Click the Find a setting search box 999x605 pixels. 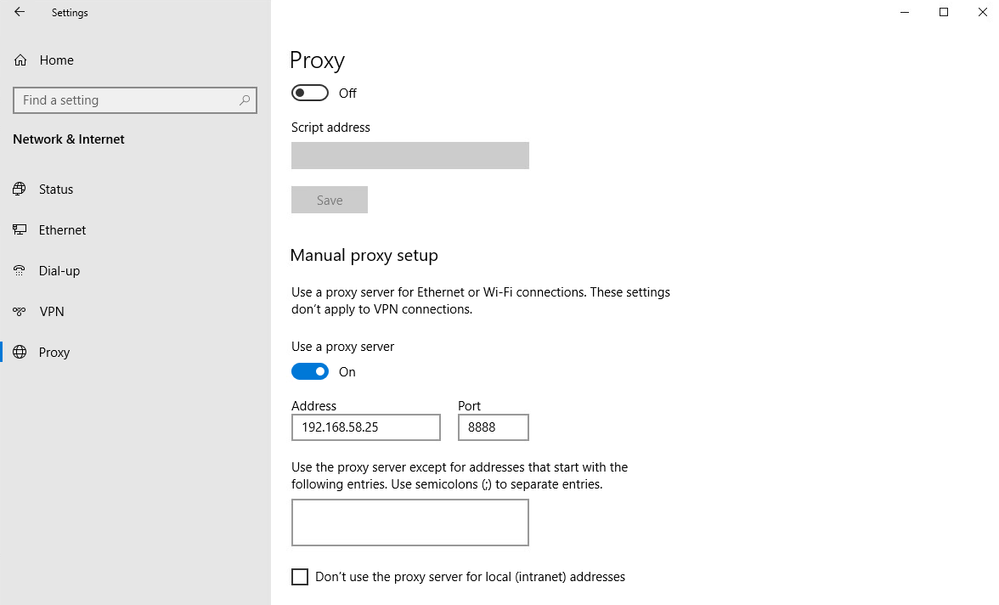[x=135, y=101]
